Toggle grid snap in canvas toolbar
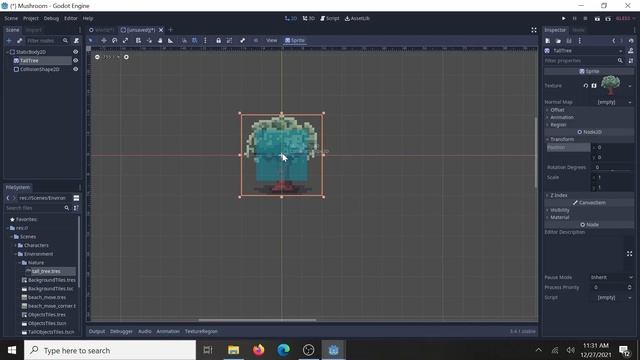 pos(195,40)
